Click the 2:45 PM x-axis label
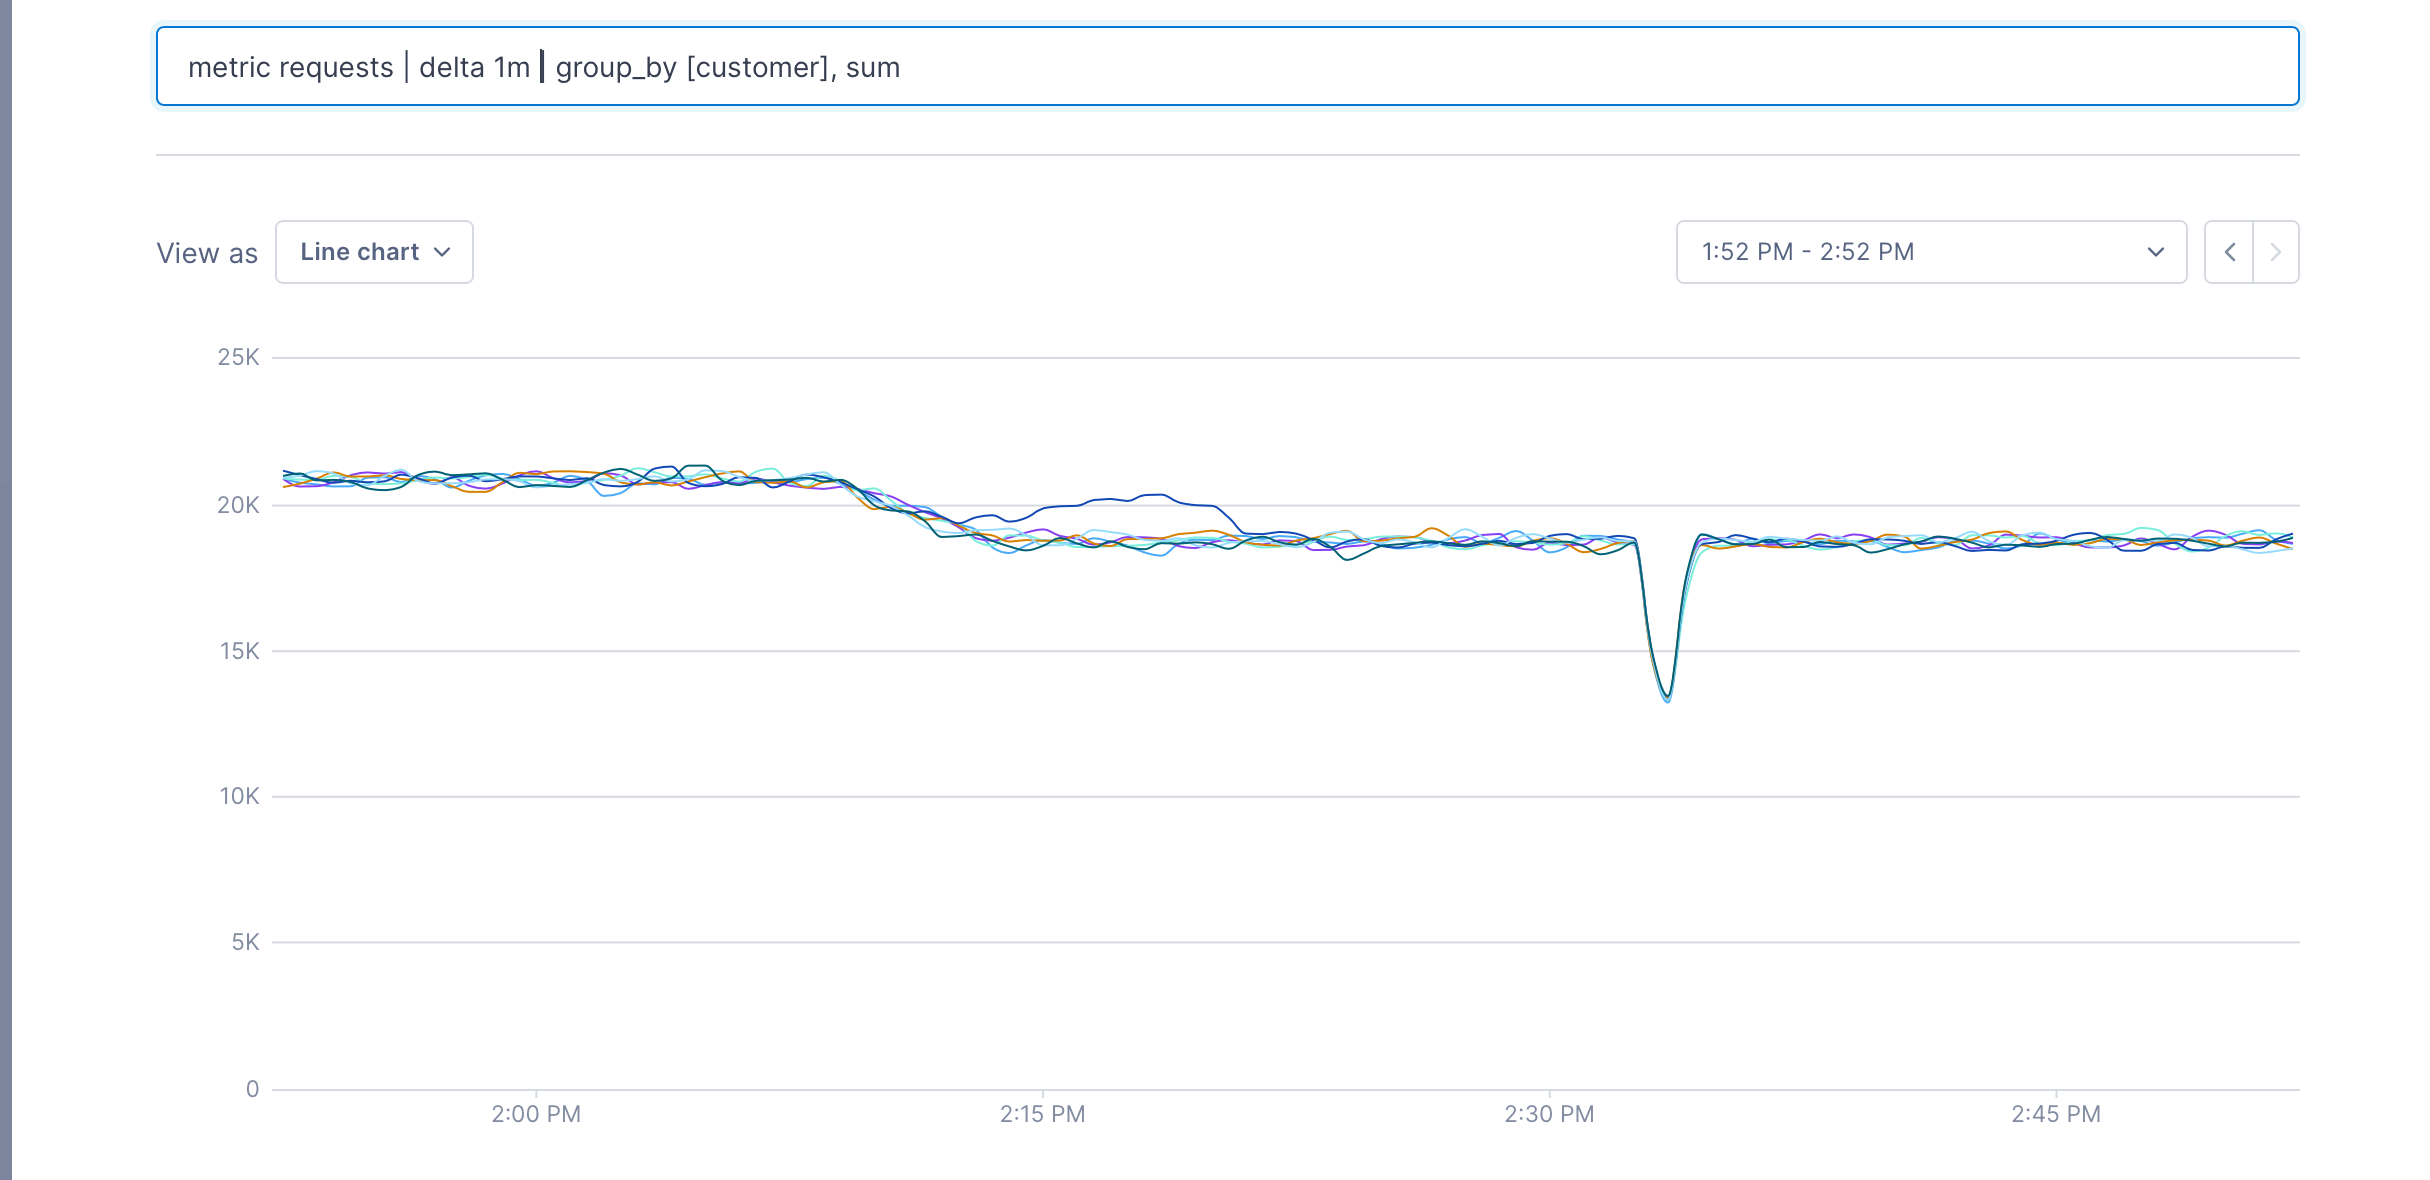Screen dimensions: 2430x1180 (2055, 1114)
